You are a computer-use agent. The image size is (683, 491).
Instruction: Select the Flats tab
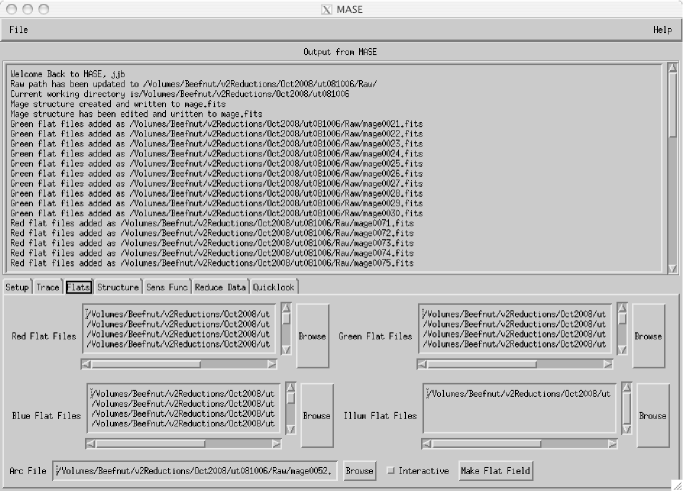78,287
